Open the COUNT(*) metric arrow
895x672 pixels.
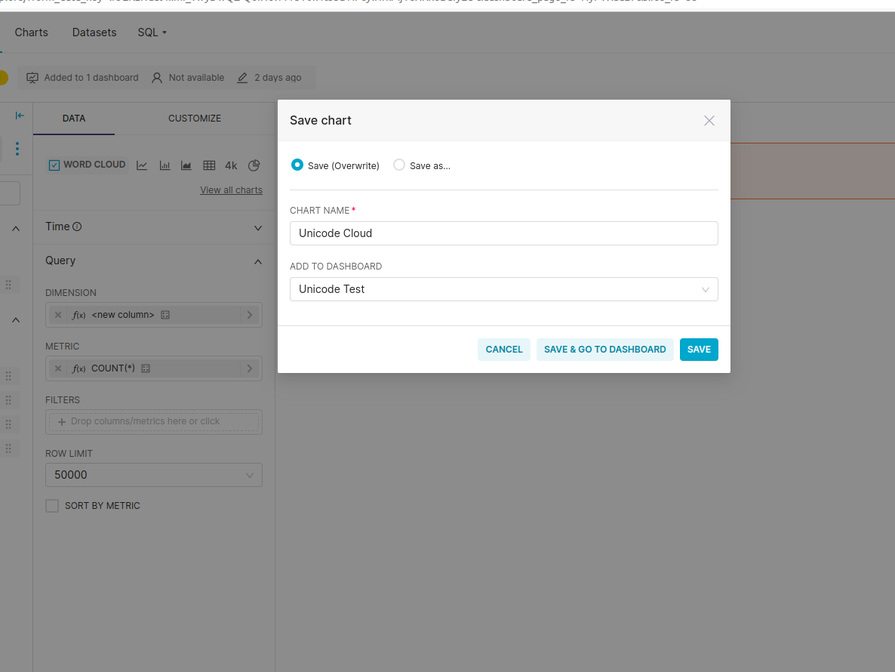point(249,368)
